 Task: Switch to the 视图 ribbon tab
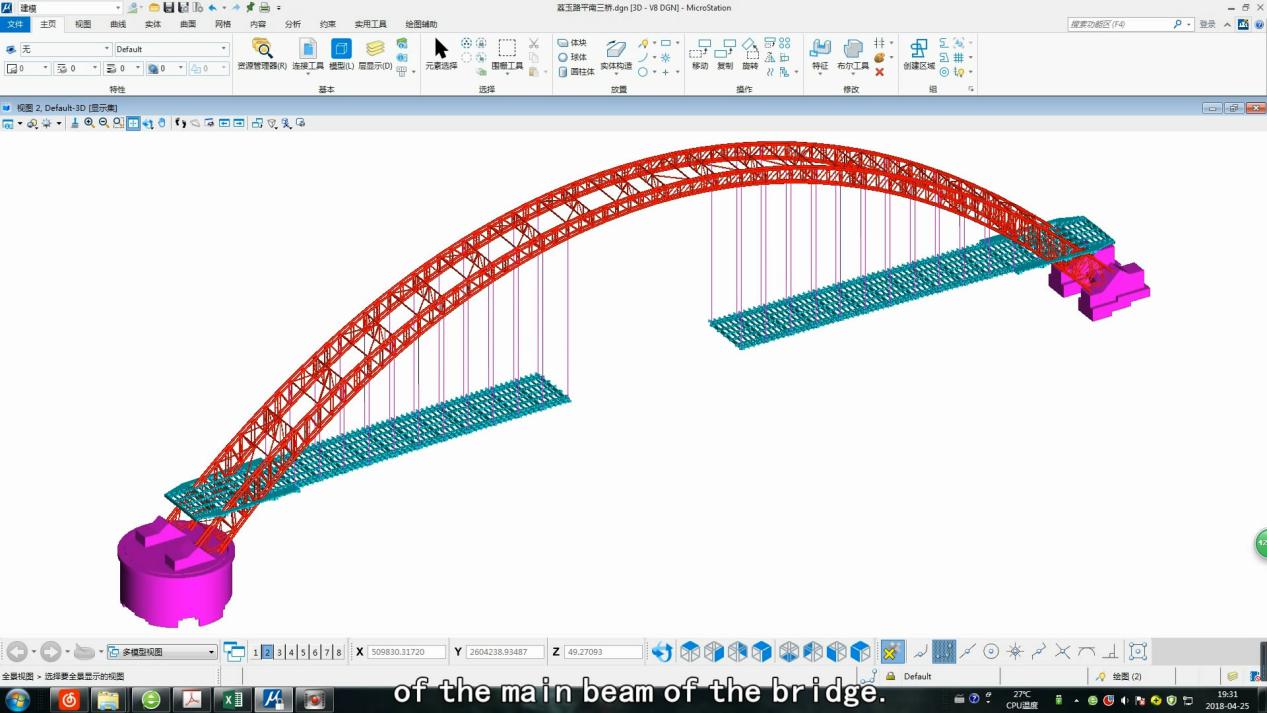point(83,24)
